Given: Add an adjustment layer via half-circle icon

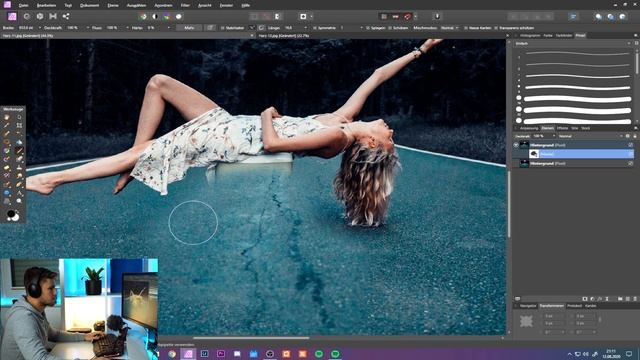Looking at the screenshot, I should 592,299.
